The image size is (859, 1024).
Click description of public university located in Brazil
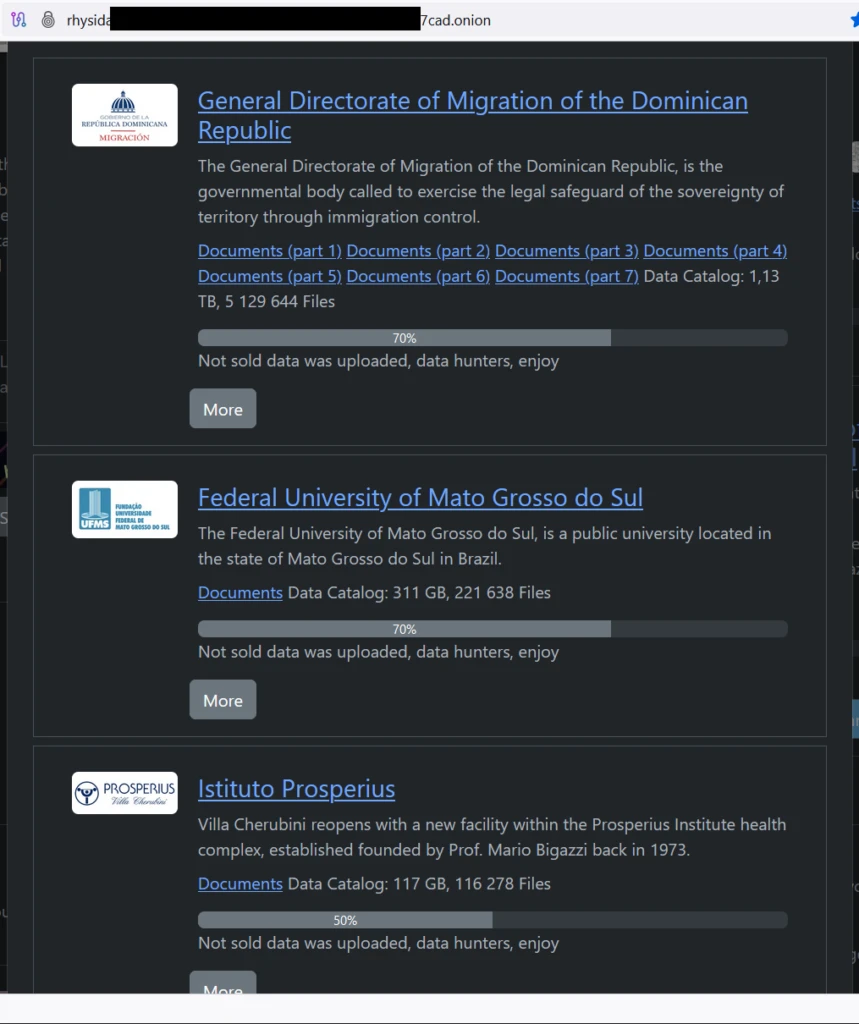pyautogui.click(x=485, y=546)
